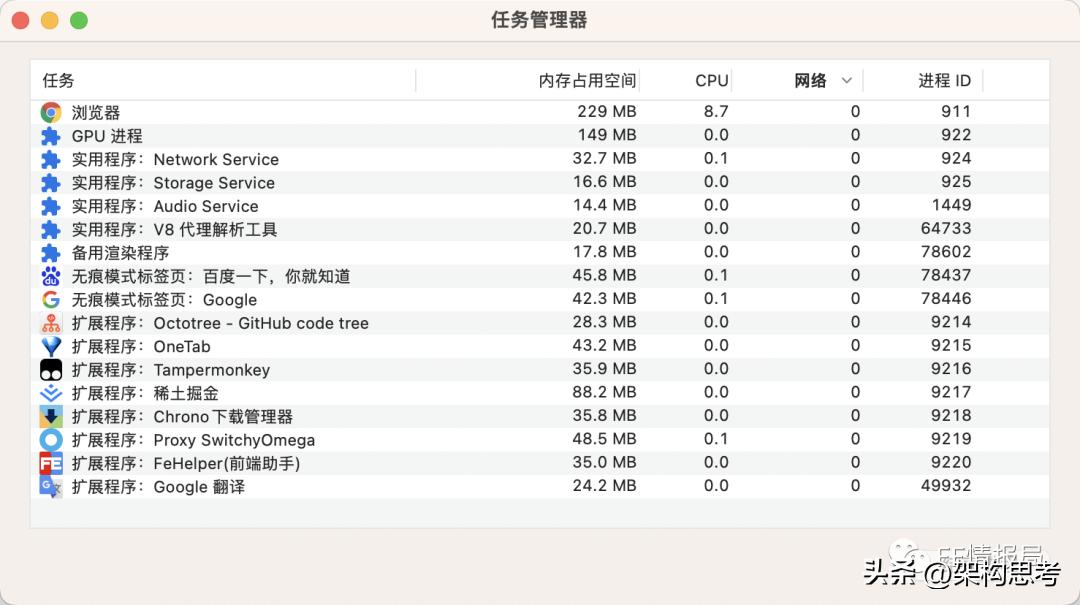Minimize the 任务管理器 window

coord(49,20)
